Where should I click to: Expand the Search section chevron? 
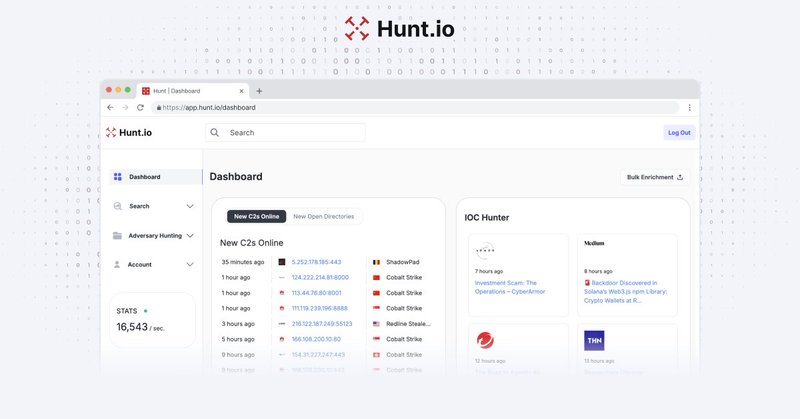coord(190,206)
